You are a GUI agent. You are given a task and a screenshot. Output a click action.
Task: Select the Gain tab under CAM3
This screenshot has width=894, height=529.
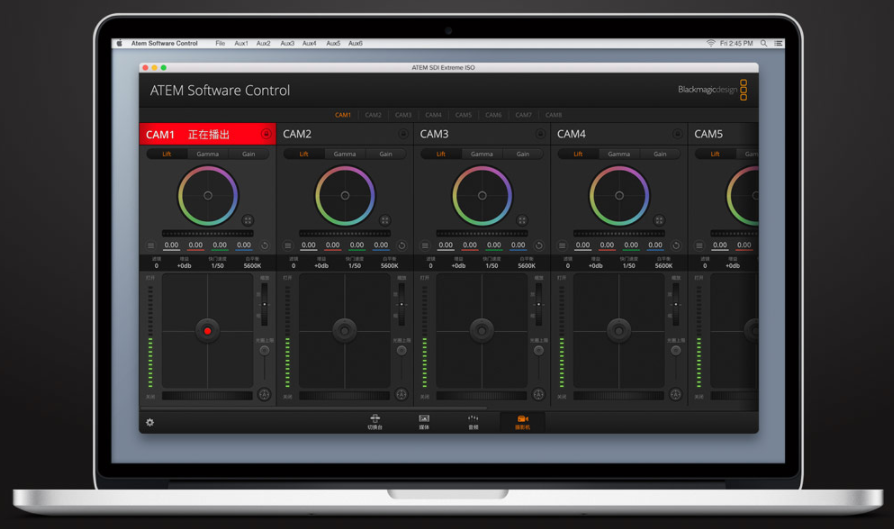tap(523, 154)
